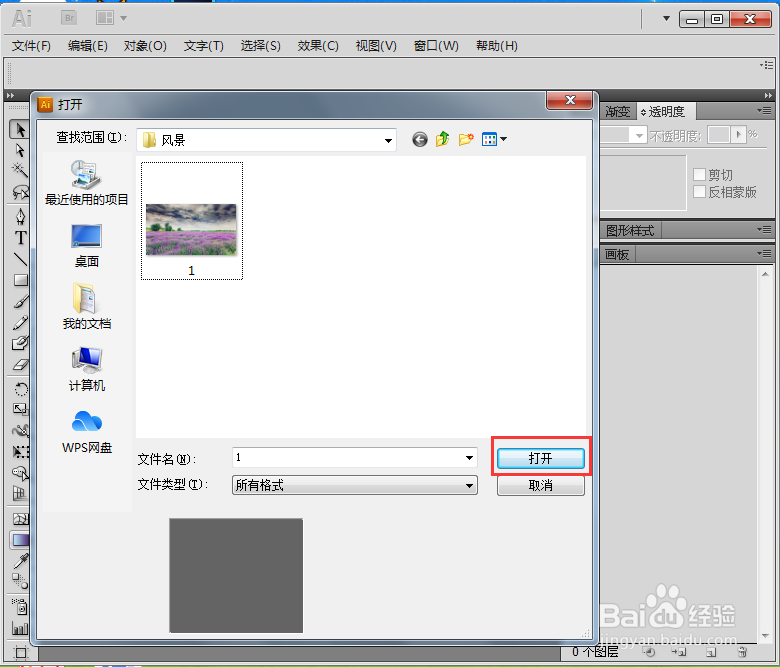Select the Scale tool
Screen dimensions: 780x667
[x=20, y=409]
